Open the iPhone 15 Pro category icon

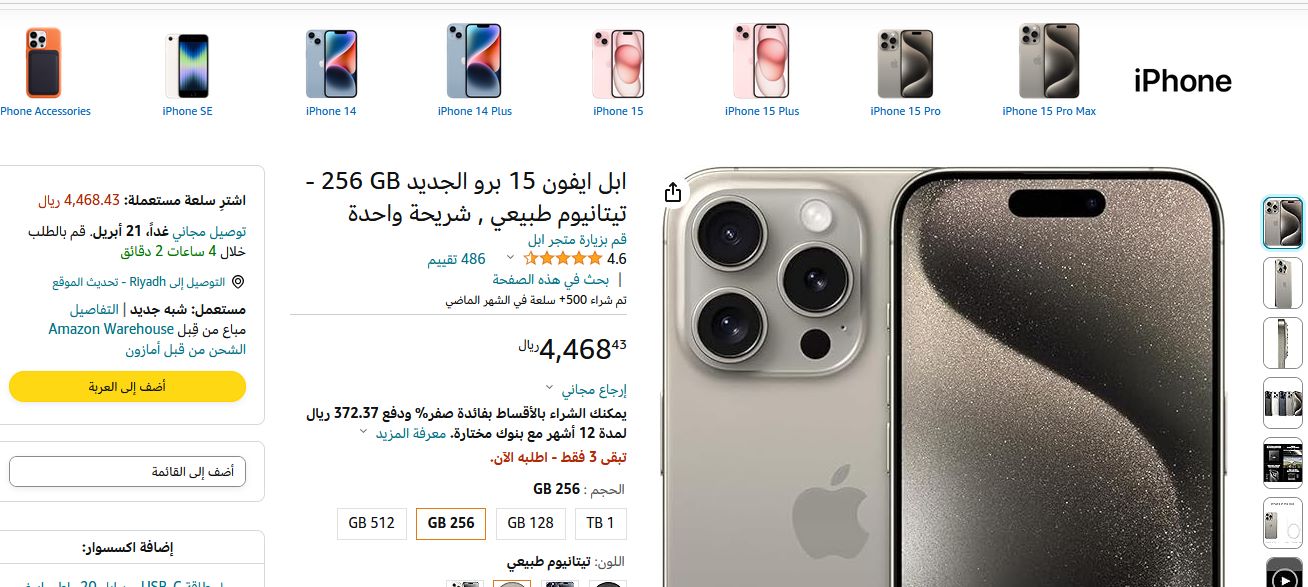pos(905,63)
